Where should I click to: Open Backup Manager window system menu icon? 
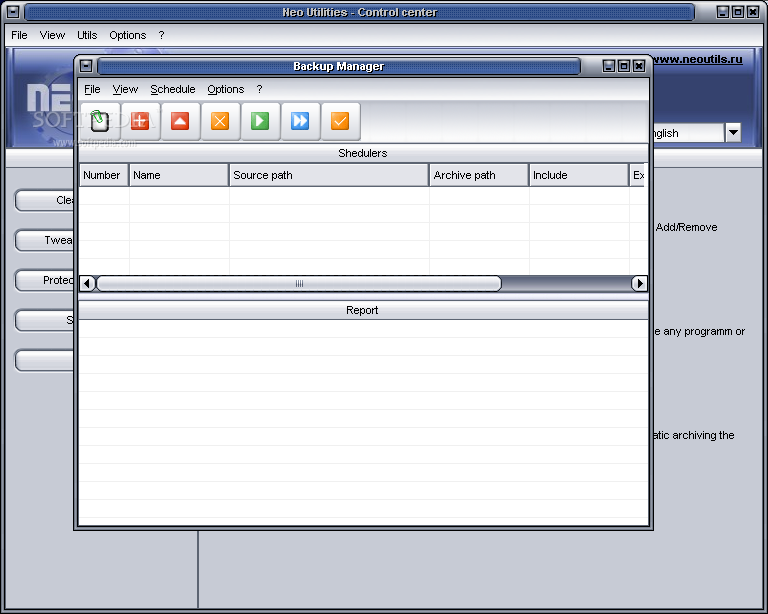tap(86, 66)
